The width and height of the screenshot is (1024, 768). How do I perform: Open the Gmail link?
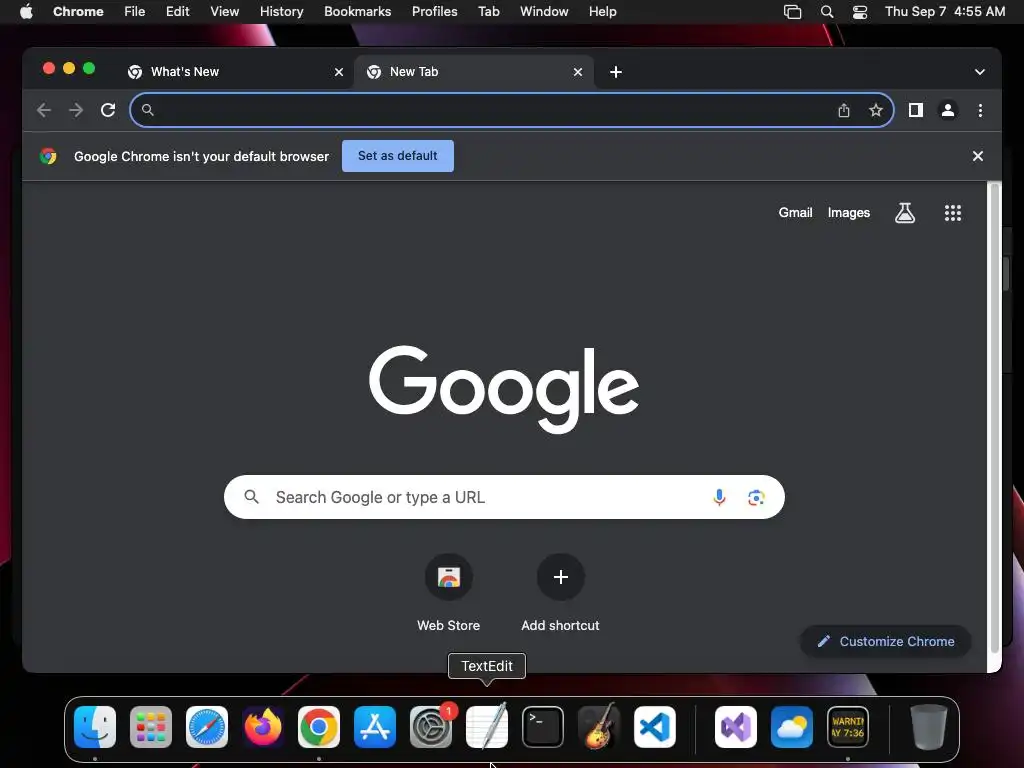pos(795,213)
